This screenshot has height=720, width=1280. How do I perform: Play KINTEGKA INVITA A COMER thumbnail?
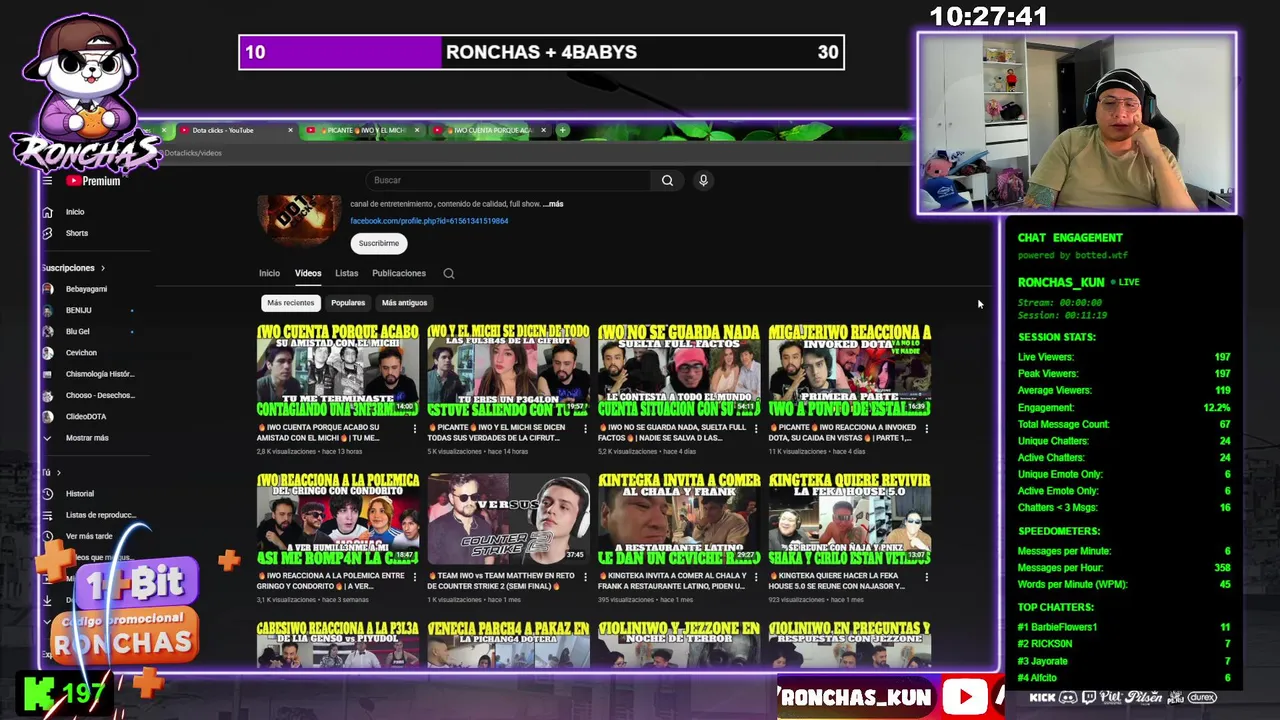pyautogui.click(x=679, y=519)
